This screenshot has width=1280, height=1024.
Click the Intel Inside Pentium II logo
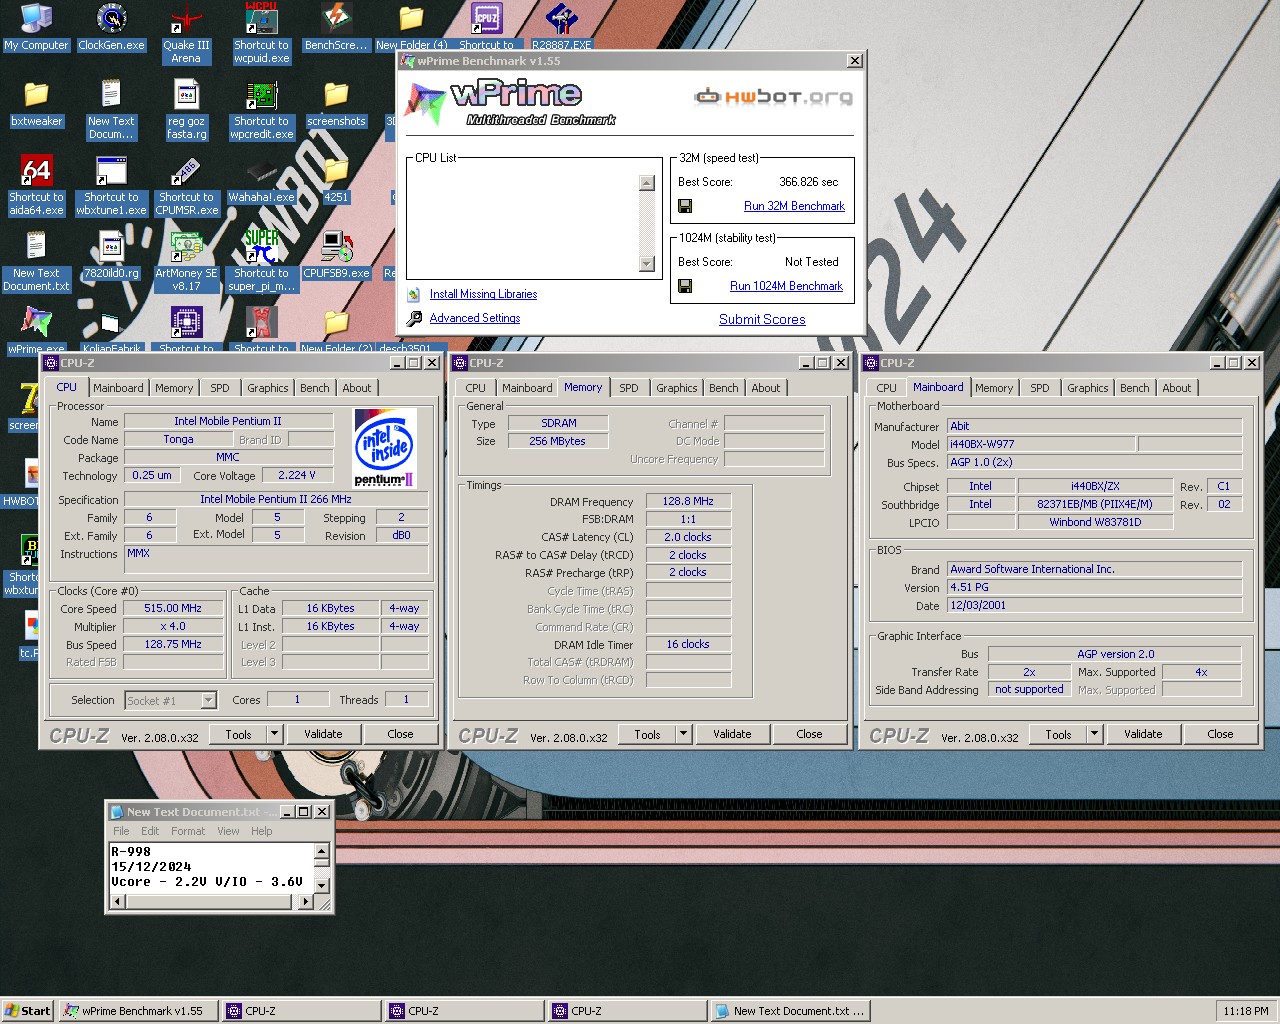click(x=385, y=448)
